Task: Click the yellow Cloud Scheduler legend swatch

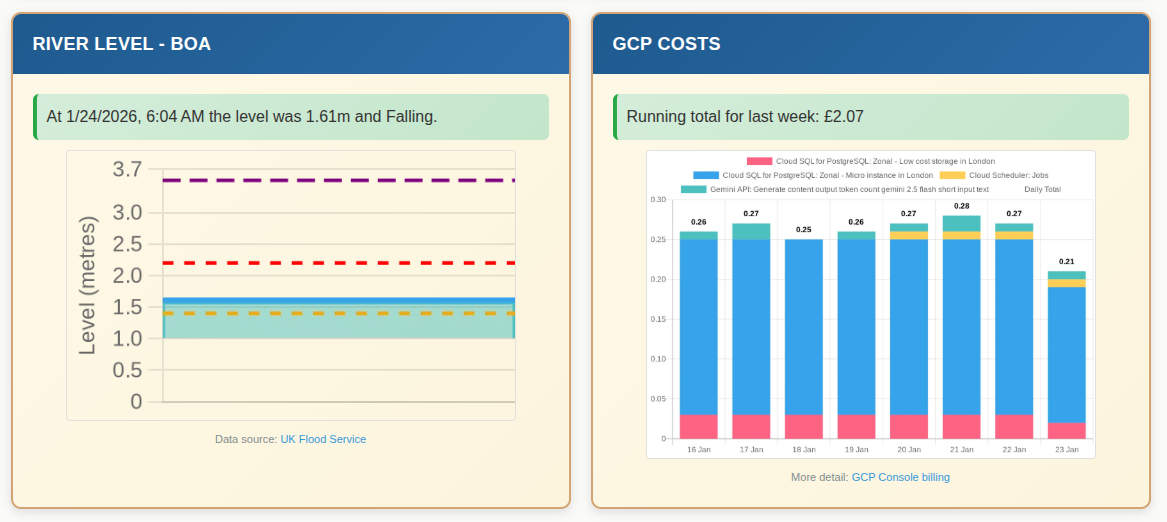Action: click(x=952, y=175)
